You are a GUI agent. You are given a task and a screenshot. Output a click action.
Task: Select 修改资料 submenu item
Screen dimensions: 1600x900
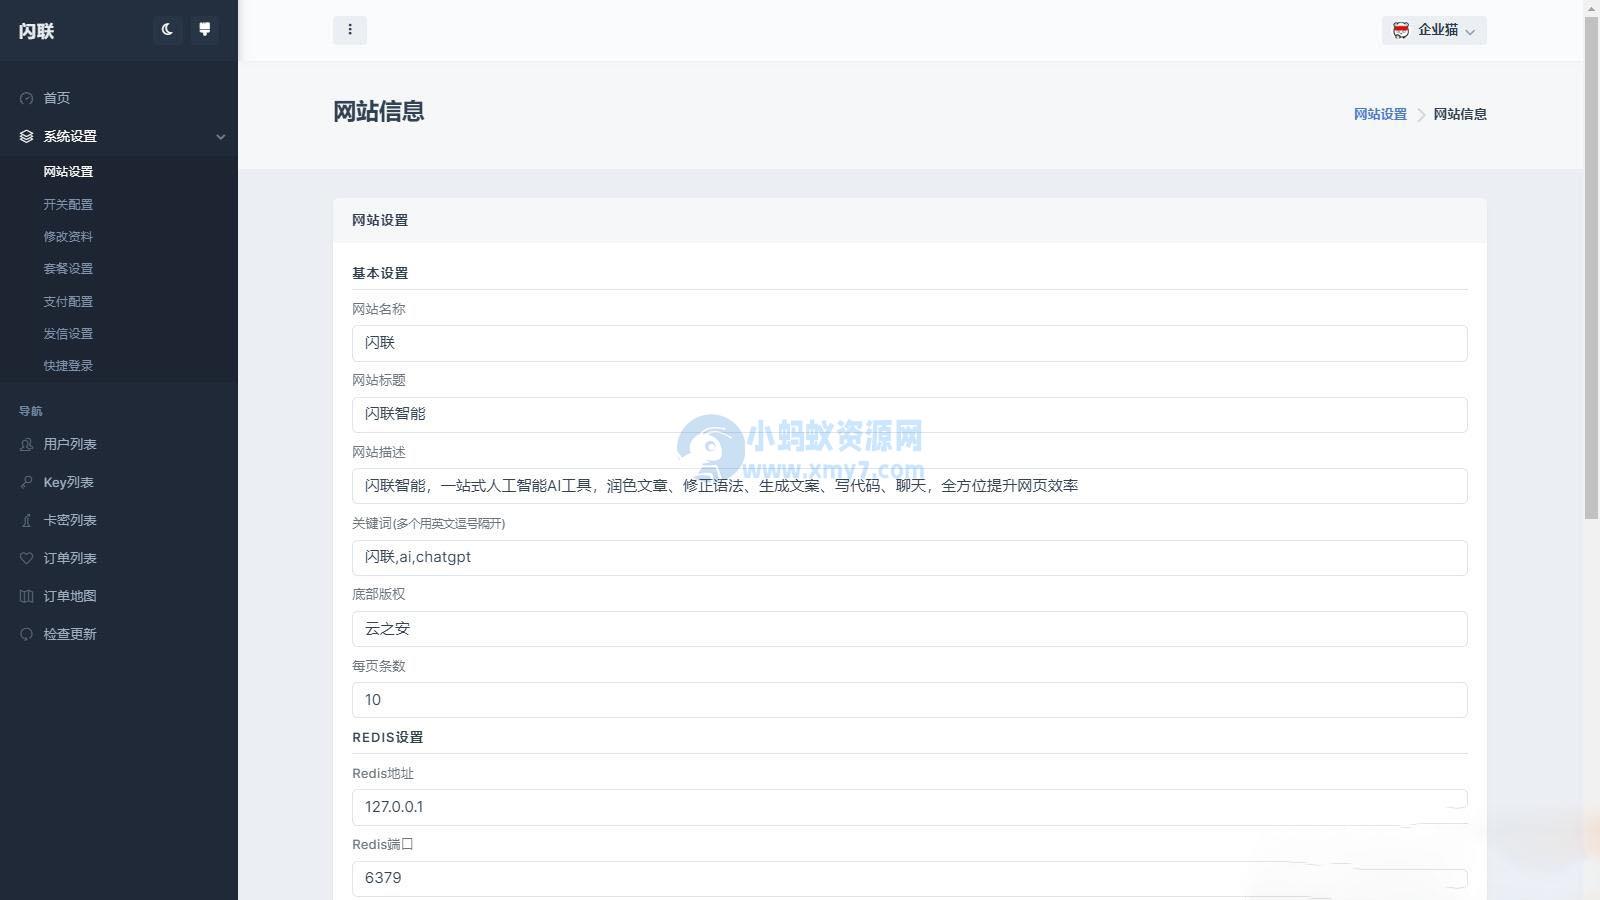(68, 237)
